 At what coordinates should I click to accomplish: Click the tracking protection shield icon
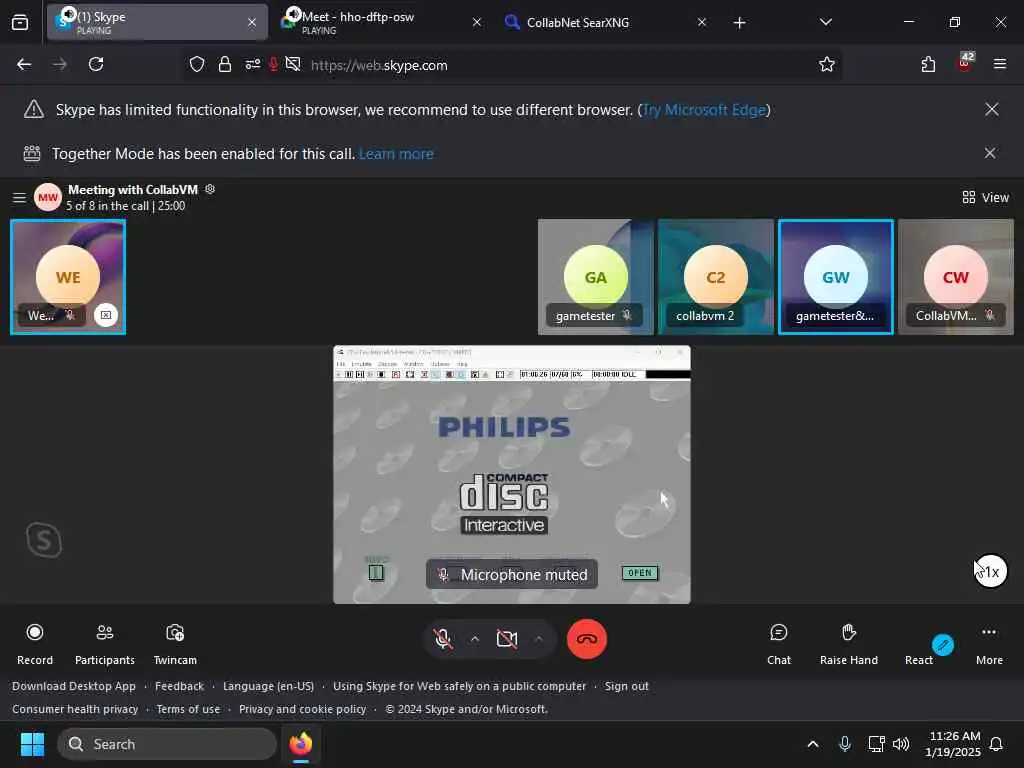[197, 65]
